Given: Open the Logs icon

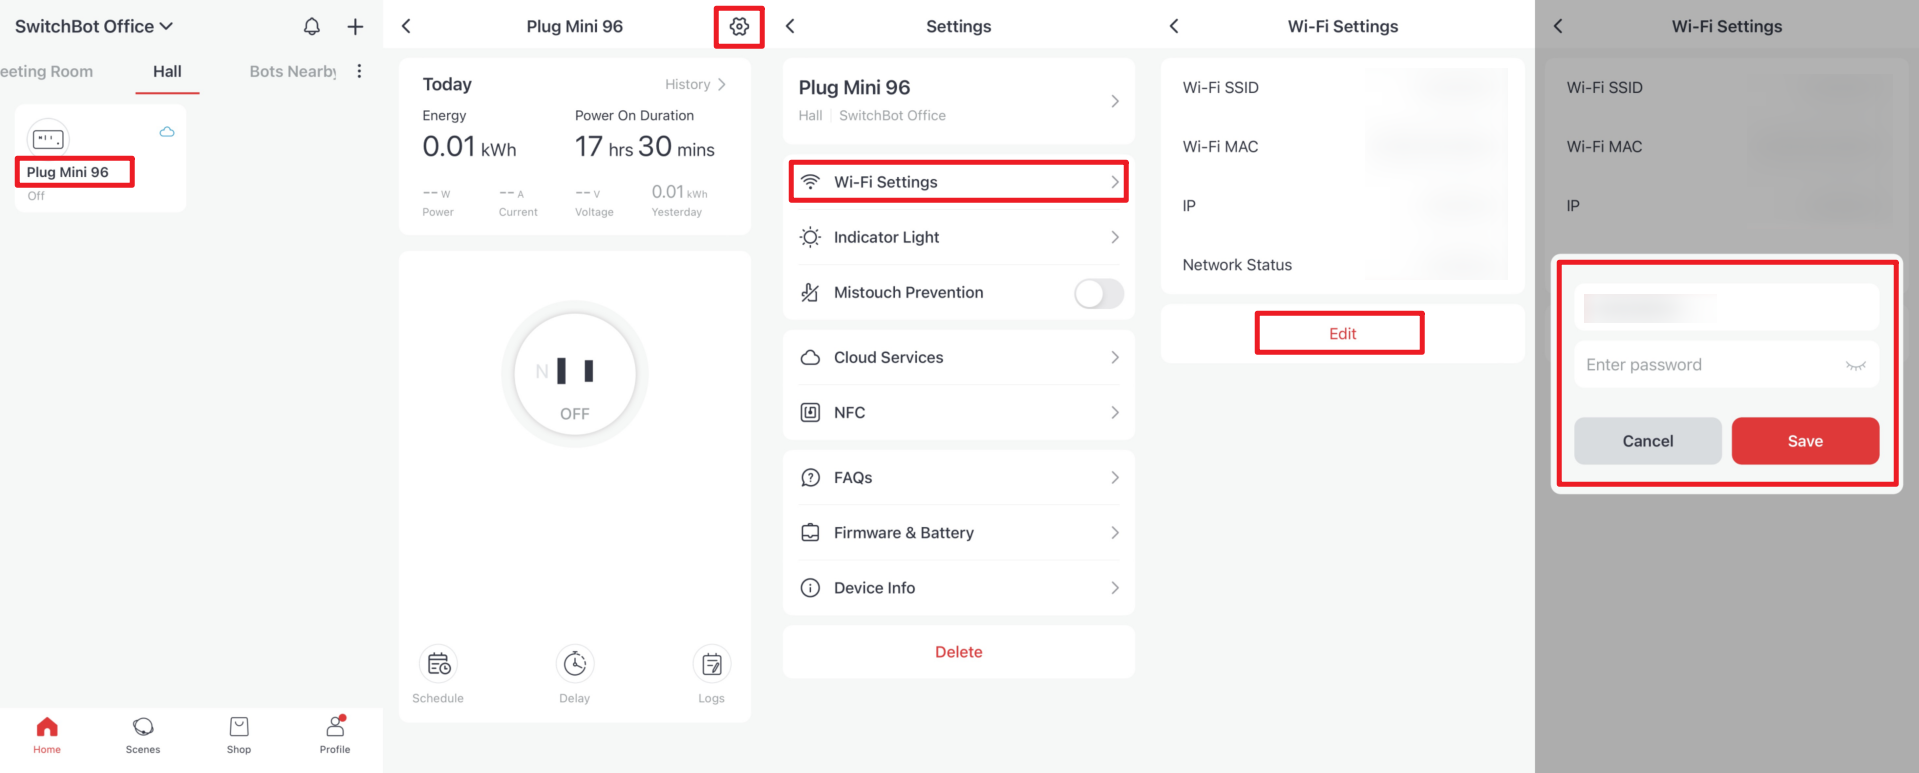Looking at the screenshot, I should pyautogui.click(x=711, y=665).
